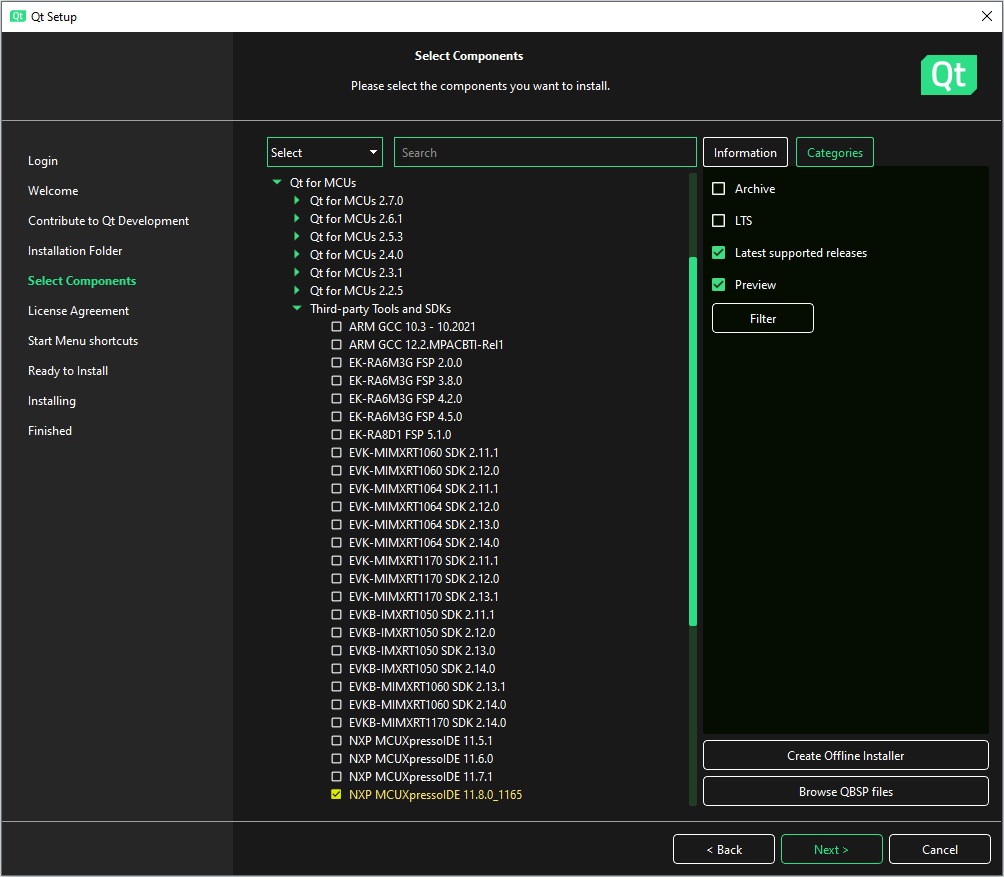Enable the LTS filter checkbox
1004x877 pixels.
(x=718, y=220)
